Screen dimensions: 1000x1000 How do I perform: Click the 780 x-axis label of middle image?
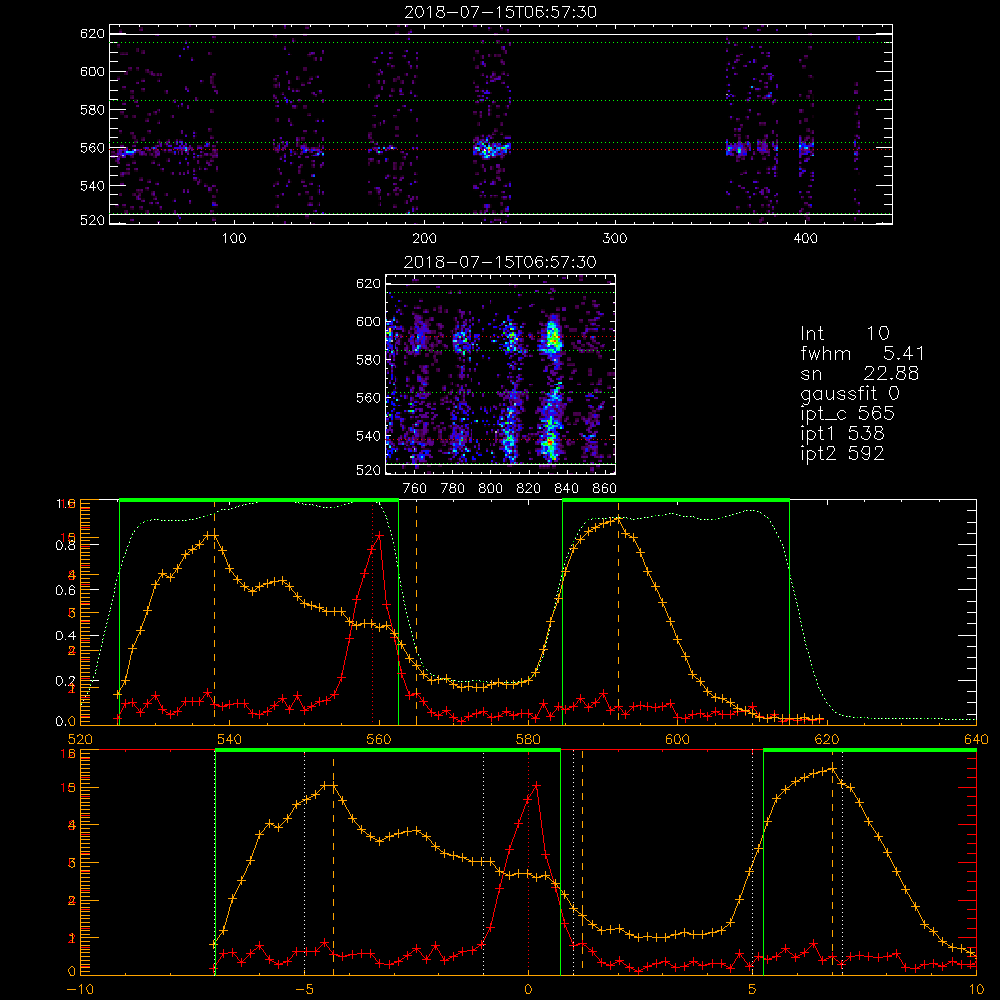click(x=453, y=489)
